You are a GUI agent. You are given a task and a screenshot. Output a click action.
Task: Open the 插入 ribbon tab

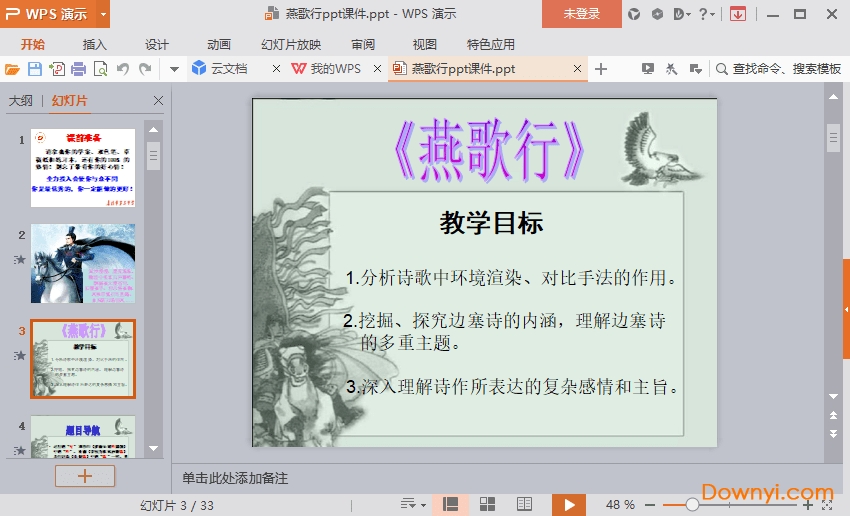(x=94, y=44)
